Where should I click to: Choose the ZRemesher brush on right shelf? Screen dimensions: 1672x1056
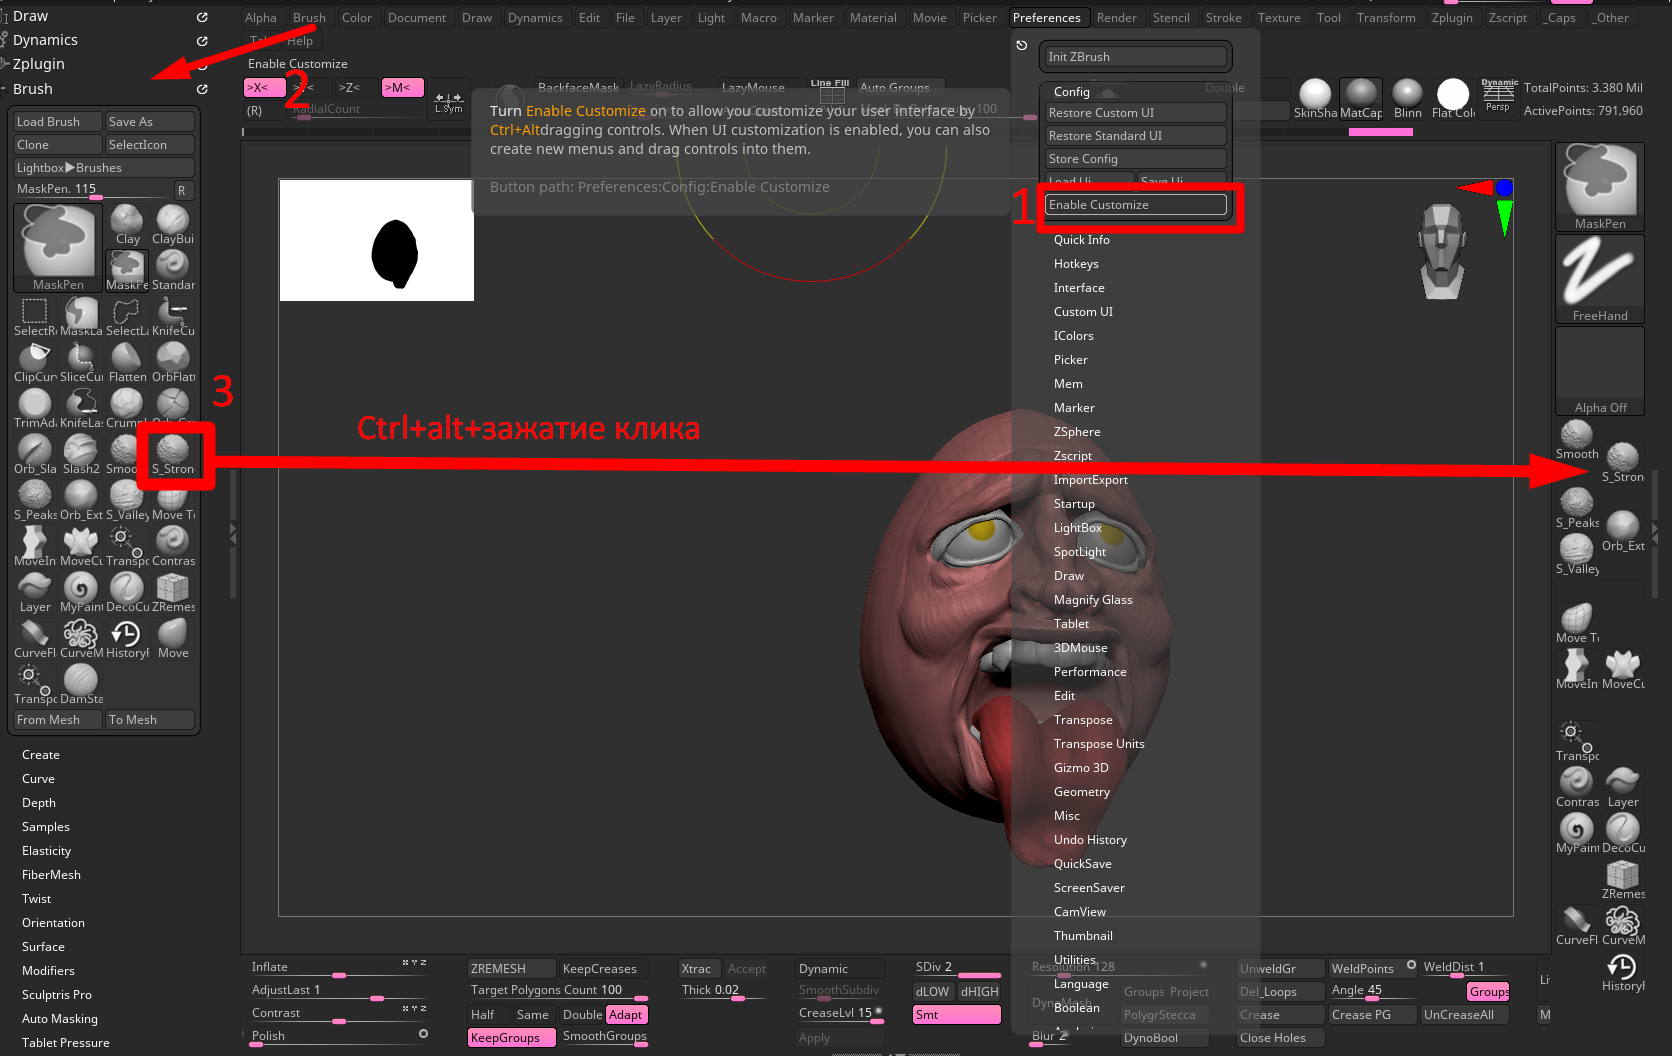pyautogui.click(x=1623, y=880)
